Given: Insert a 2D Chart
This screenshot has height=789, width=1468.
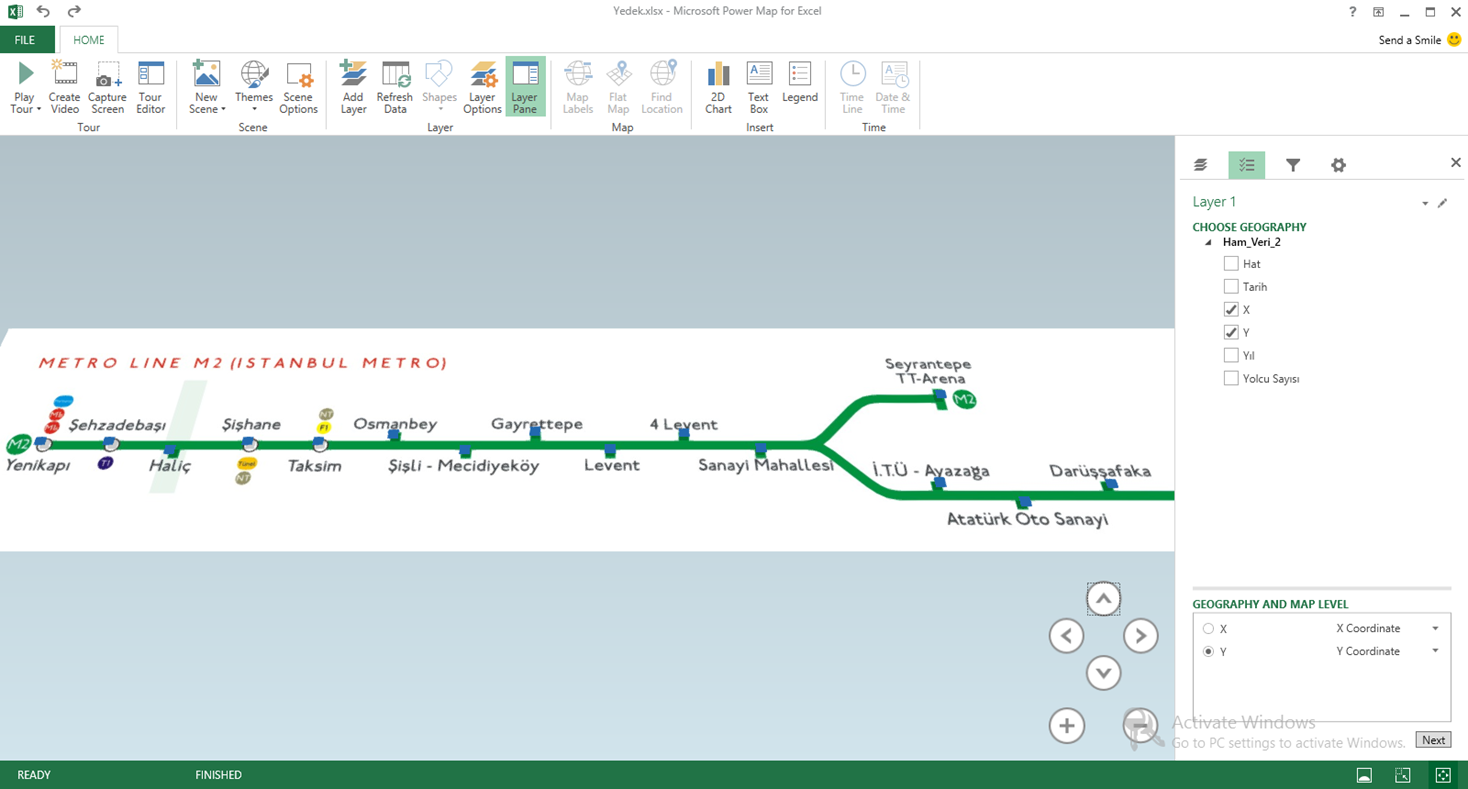Looking at the screenshot, I should tap(718, 88).
